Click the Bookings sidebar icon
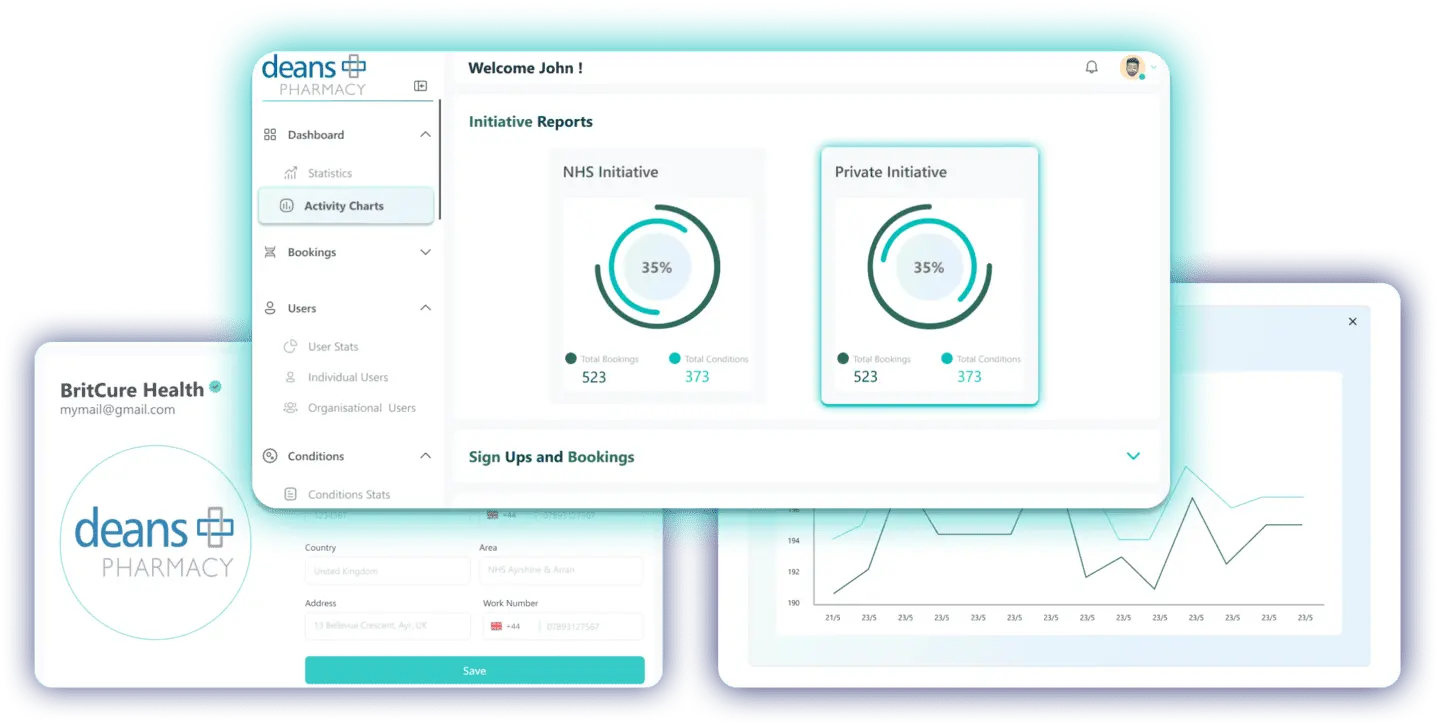The image size is (1439, 726). click(270, 252)
